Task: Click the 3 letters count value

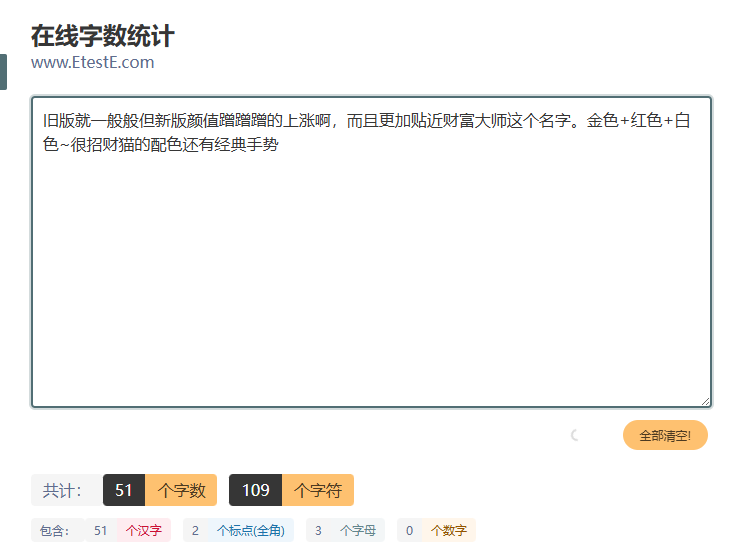Action: [x=318, y=530]
